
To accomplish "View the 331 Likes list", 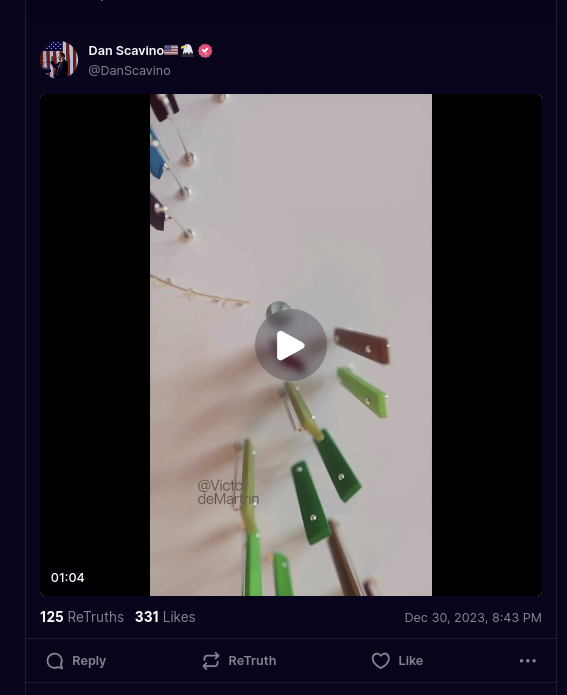I will click(165, 617).
